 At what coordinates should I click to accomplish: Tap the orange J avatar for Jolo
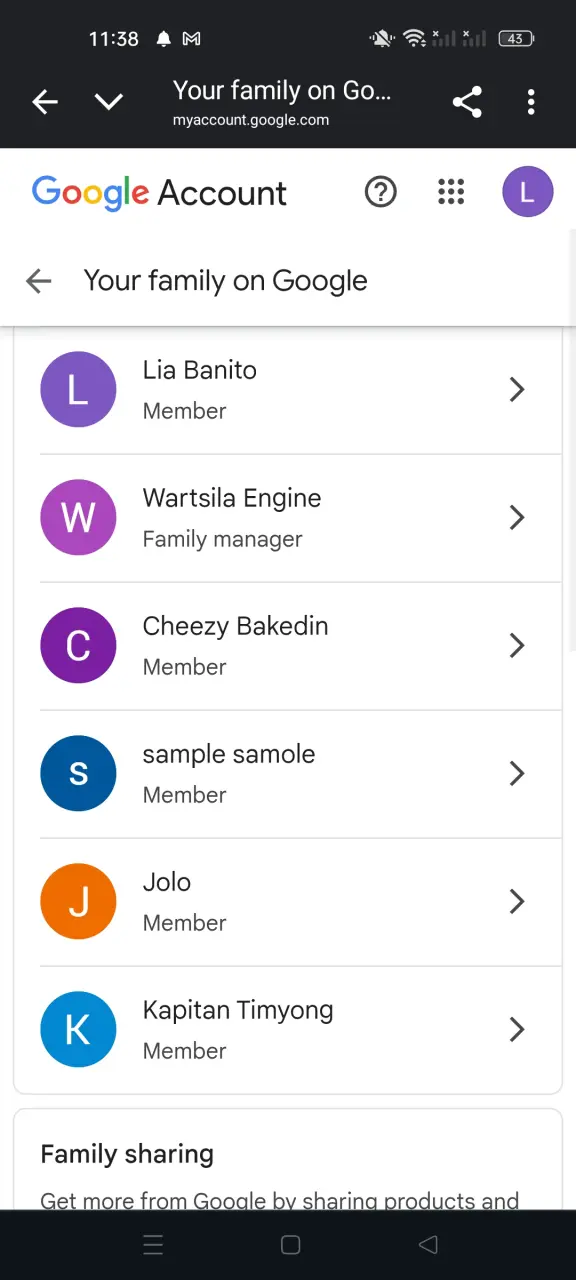[78, 901]
